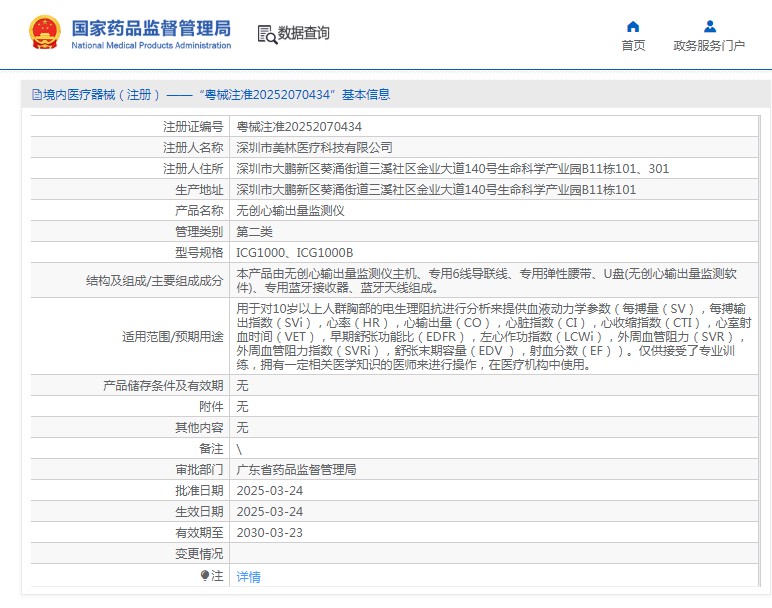Click the 注册人住所 label
This screenshot has width=772, height=608.
tap(193, 169)
